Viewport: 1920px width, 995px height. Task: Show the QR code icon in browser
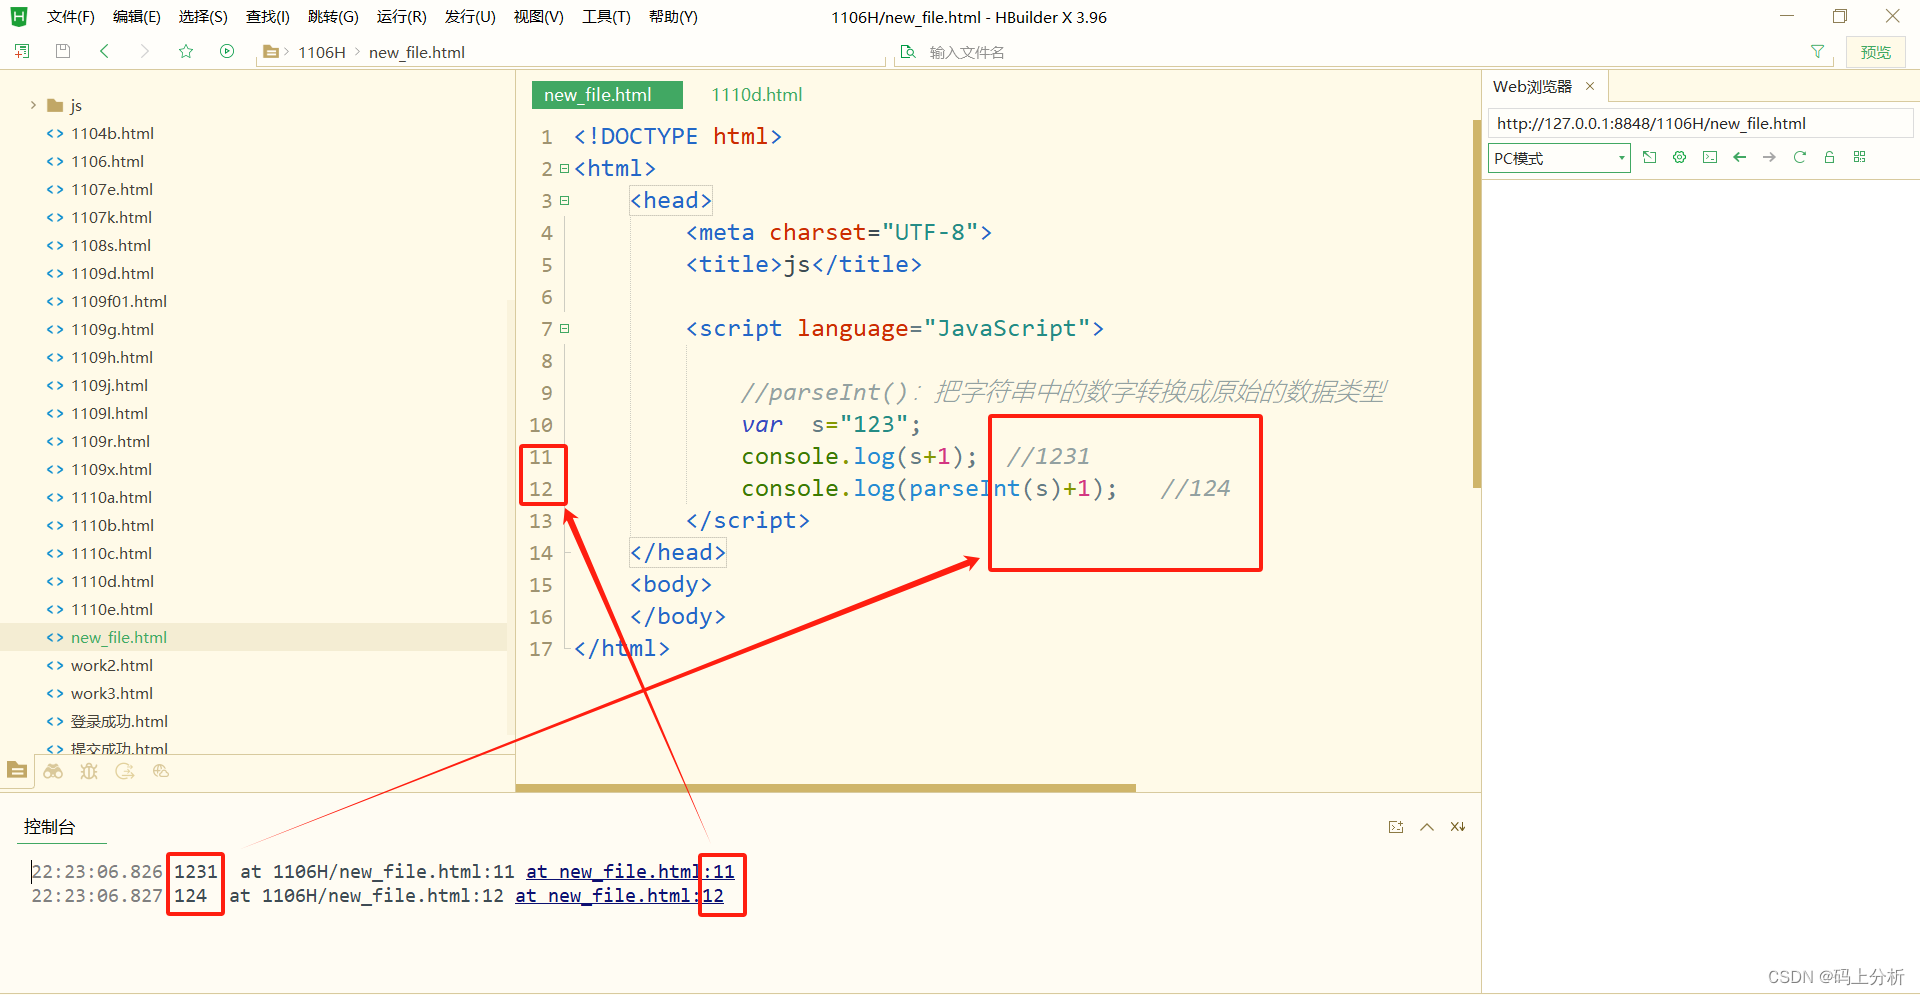[x=1860, y=157]
